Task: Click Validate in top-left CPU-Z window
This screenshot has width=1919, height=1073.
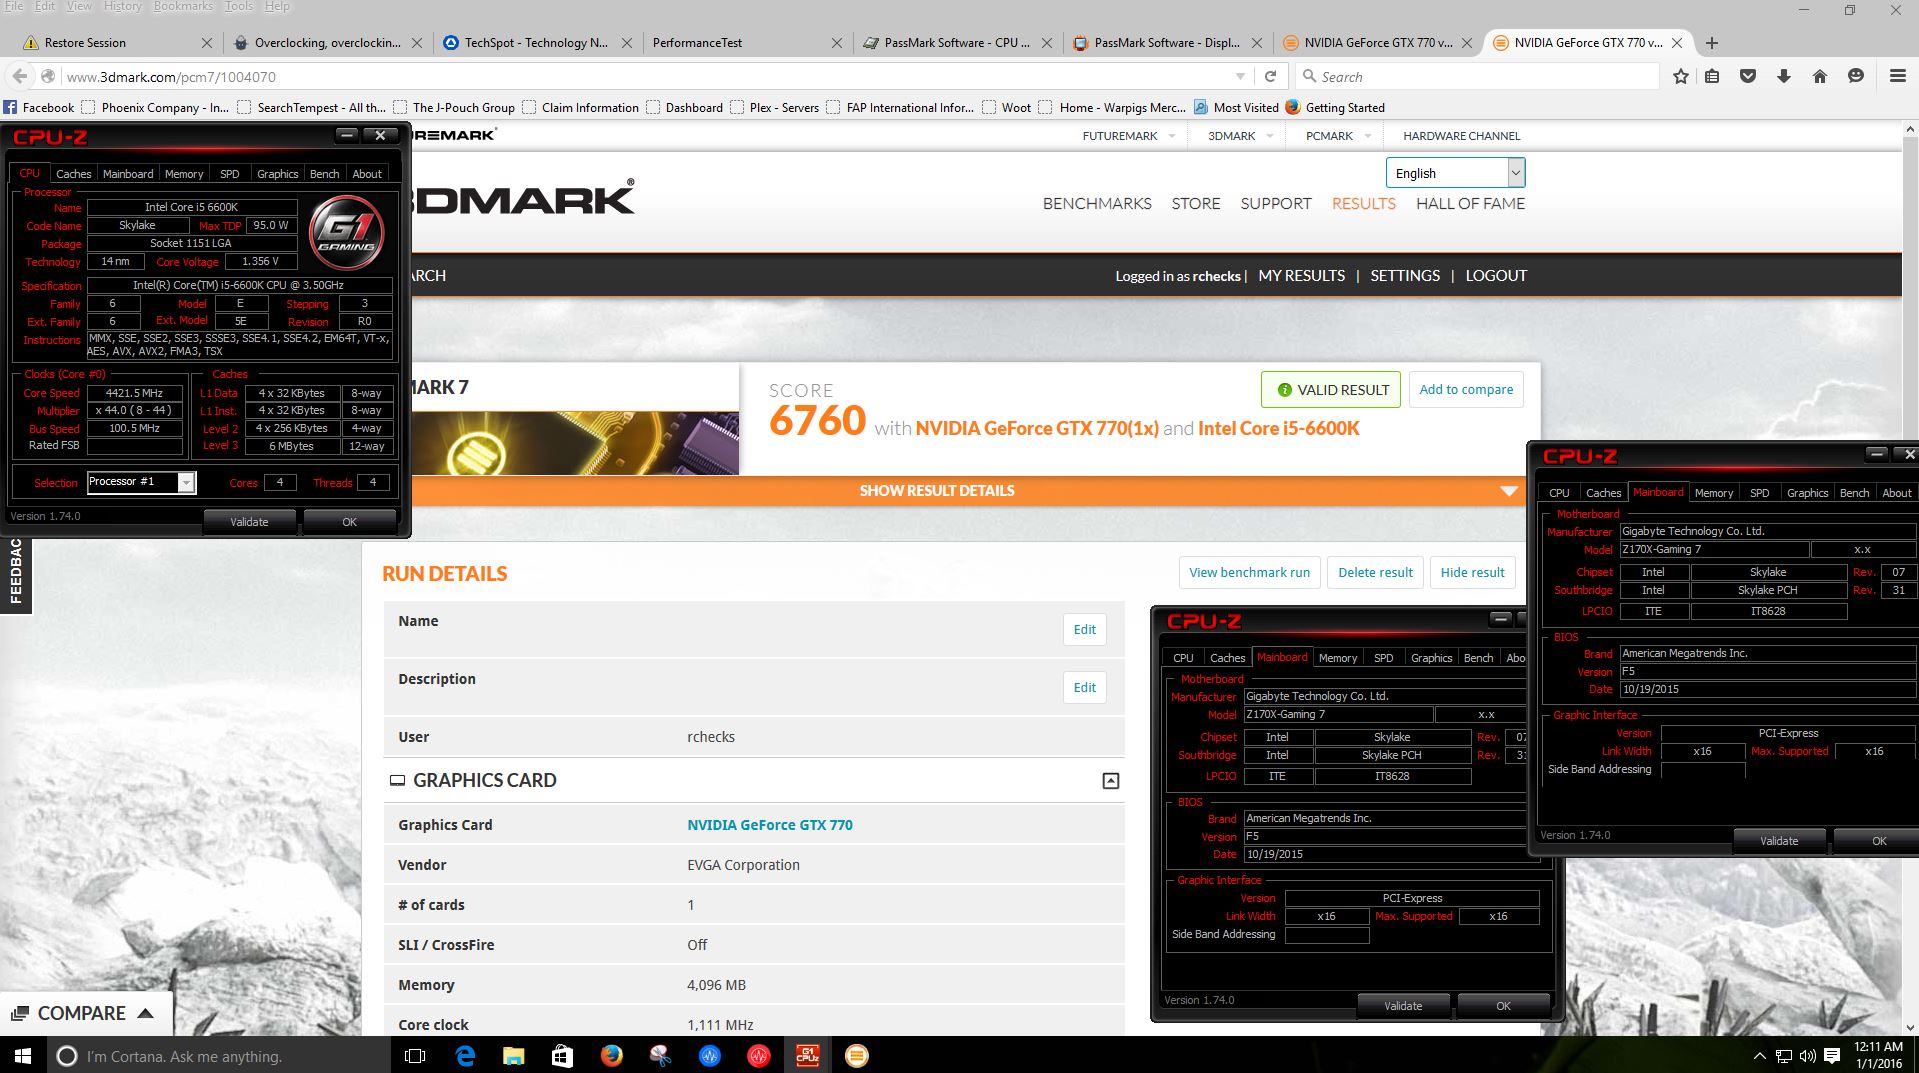Action: (249, 522)
